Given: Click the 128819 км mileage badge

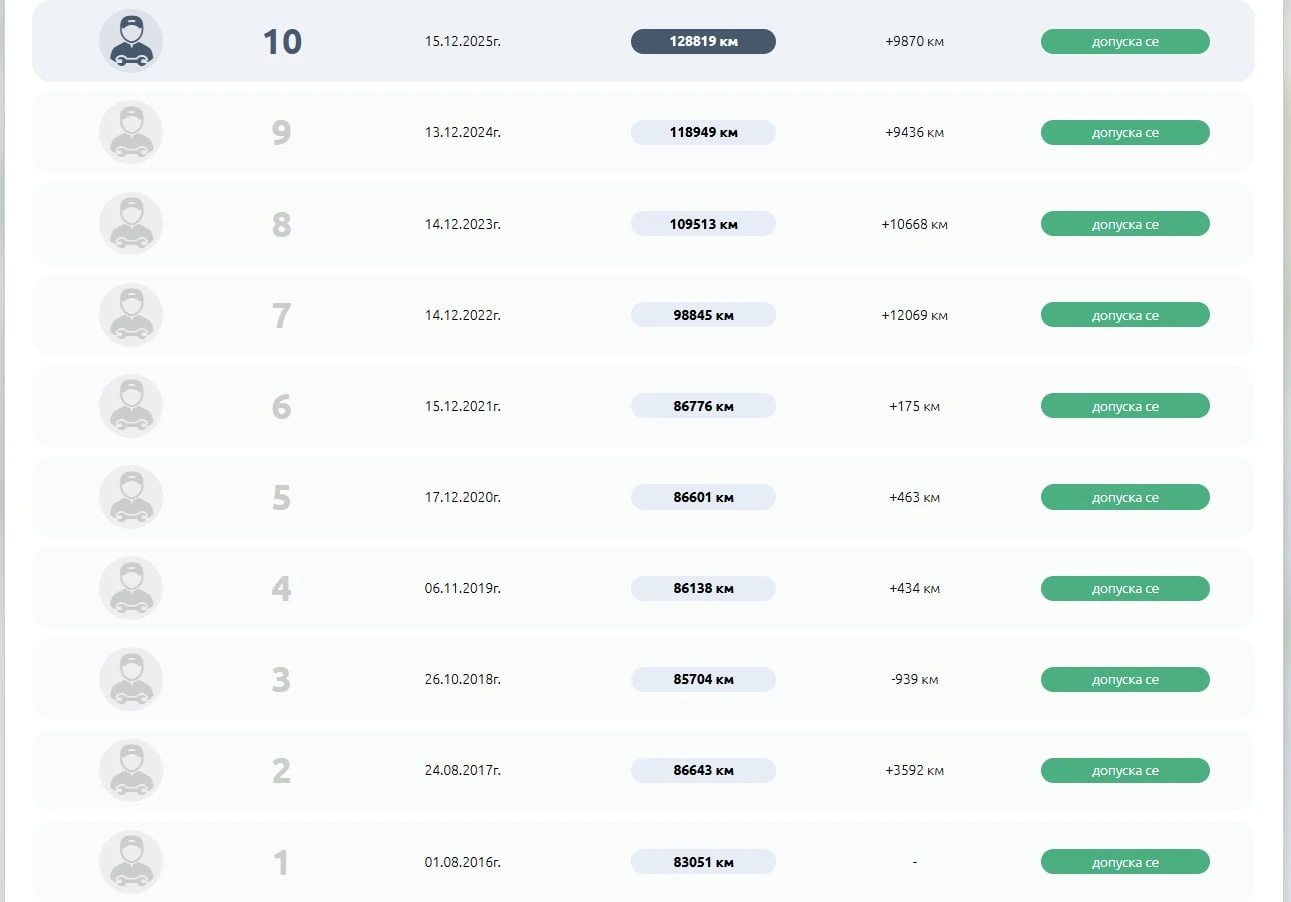Looking at the screenshot, I should (703, 42).
